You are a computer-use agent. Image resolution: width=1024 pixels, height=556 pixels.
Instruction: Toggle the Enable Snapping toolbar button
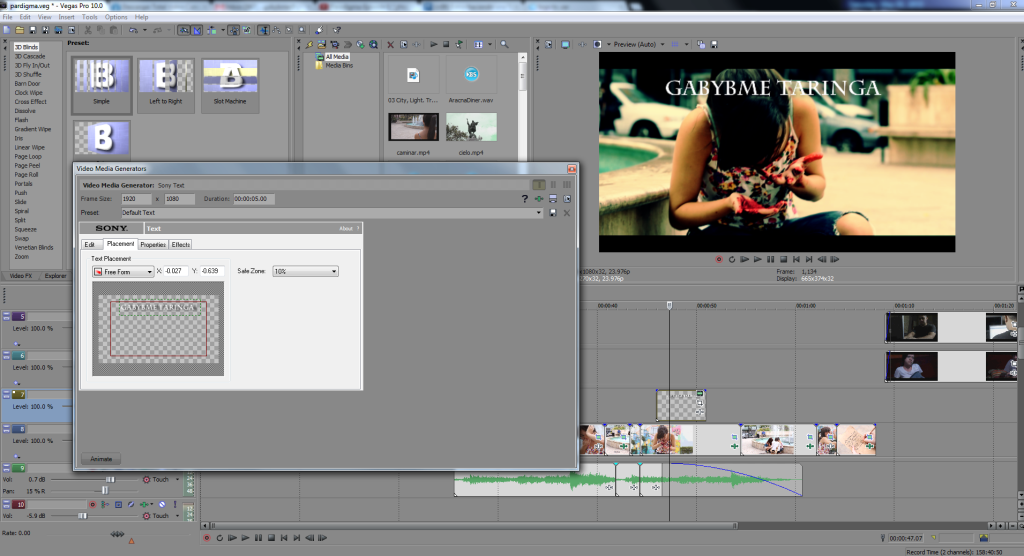click(x=184, y=30)
